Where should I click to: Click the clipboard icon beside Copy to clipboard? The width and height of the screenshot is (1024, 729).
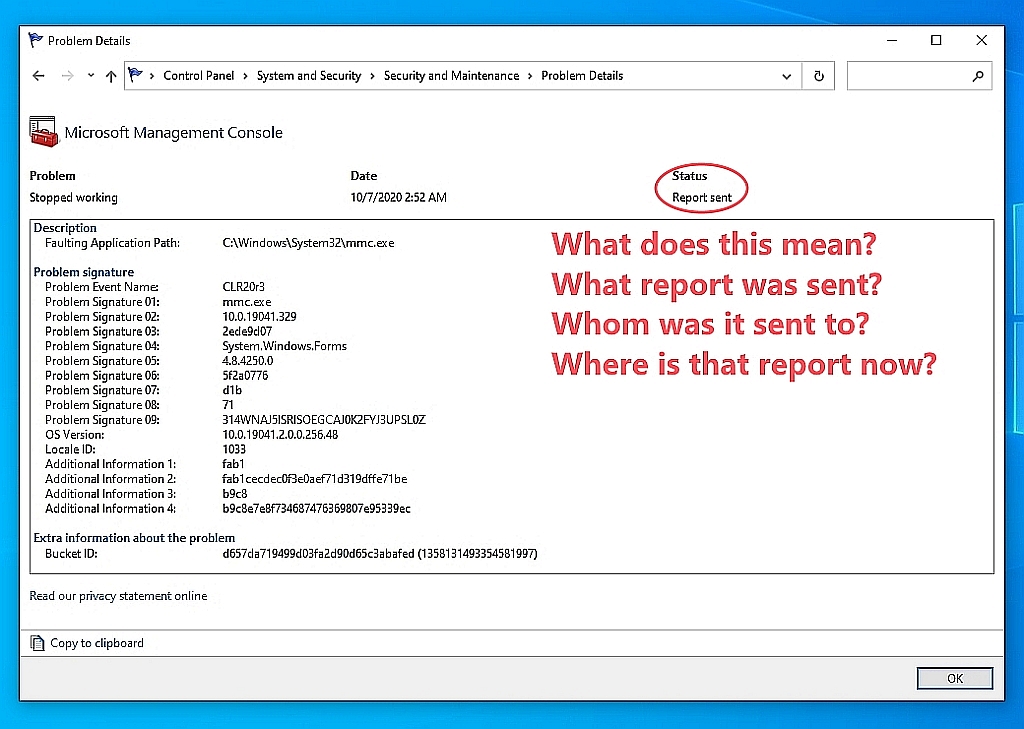coord(37,643)
